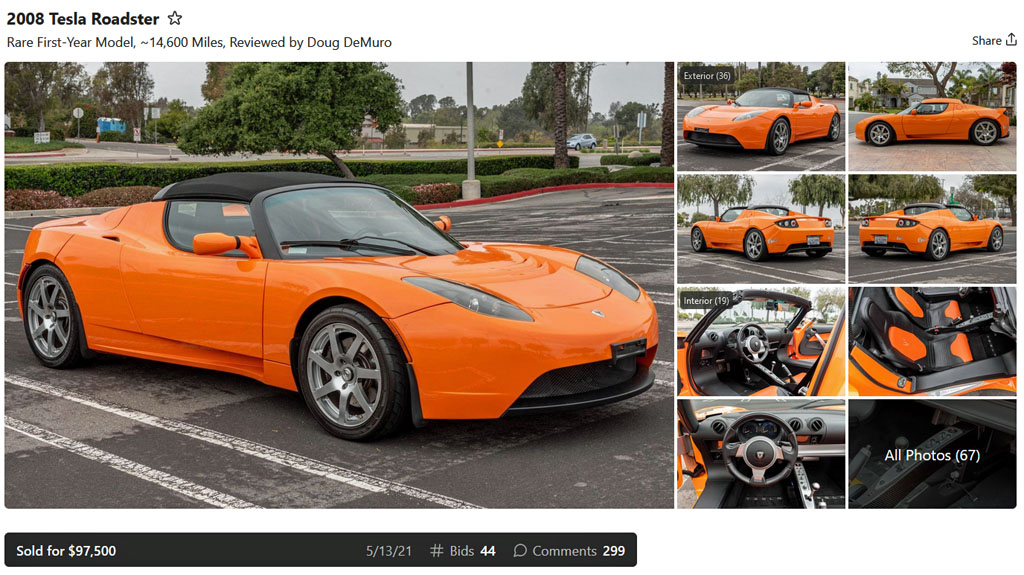
Task: Open the side profile Roadster thumbnail
Action: (932, 116)
